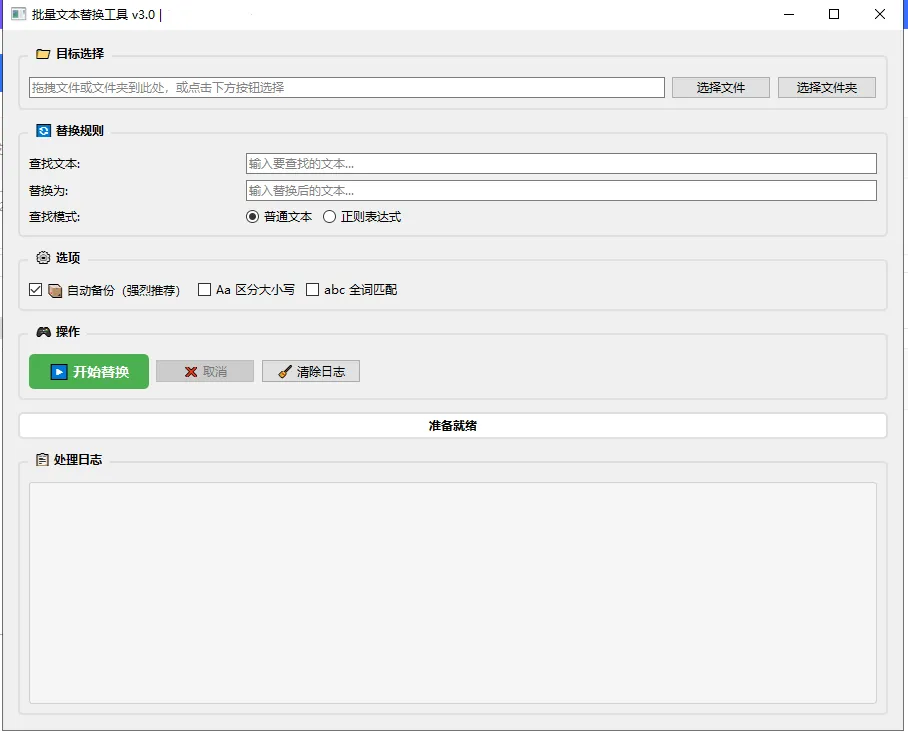Viewport: 908px width, 732px height.
Task: Click the folder icon beside 目标选择 header
Action: (40, 54)
